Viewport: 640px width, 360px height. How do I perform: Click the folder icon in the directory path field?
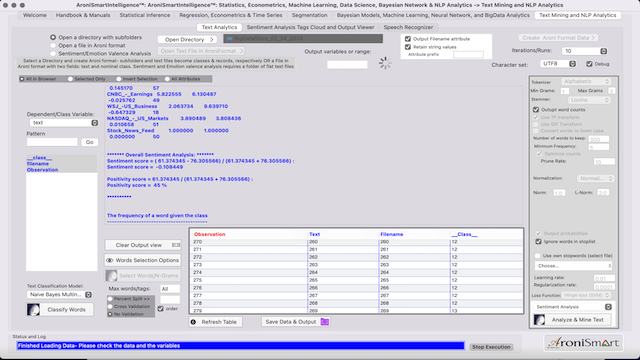(x=229, y=39)
